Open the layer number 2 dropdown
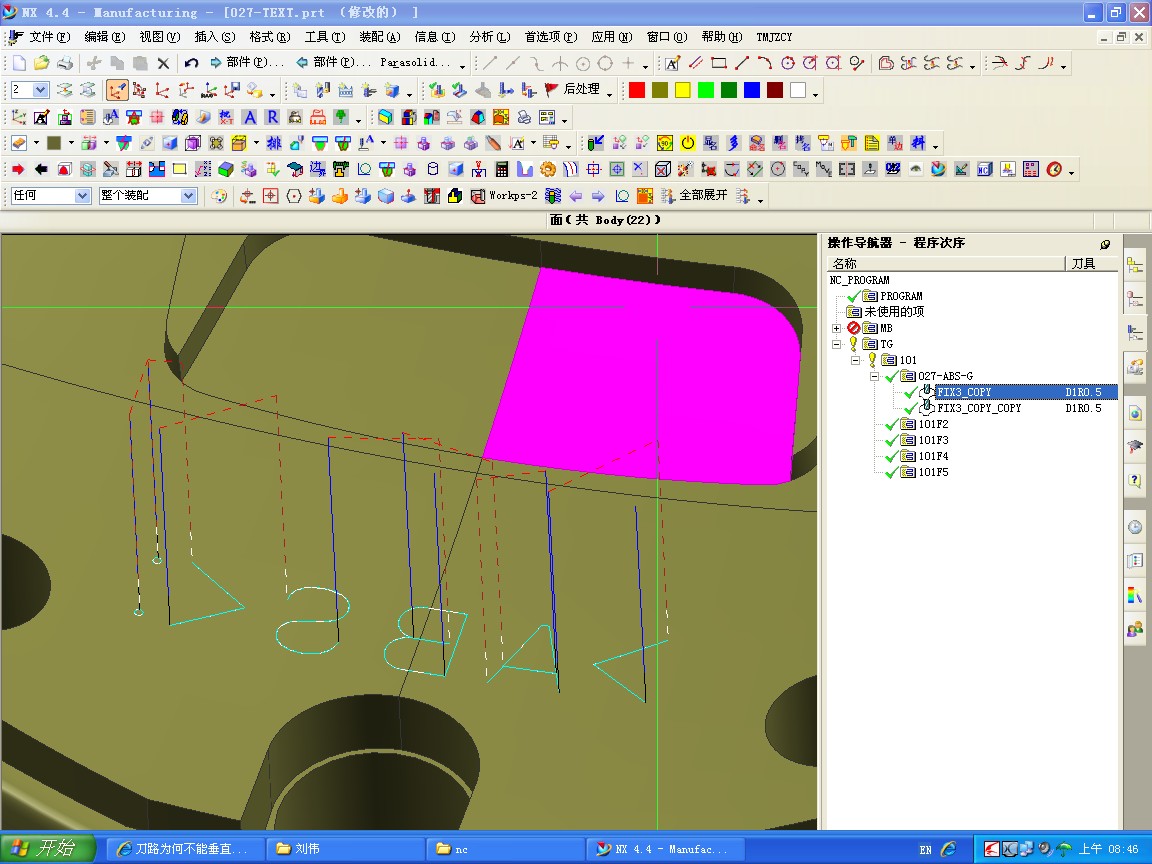1152x864 pixels. click(x=41, y=90)
